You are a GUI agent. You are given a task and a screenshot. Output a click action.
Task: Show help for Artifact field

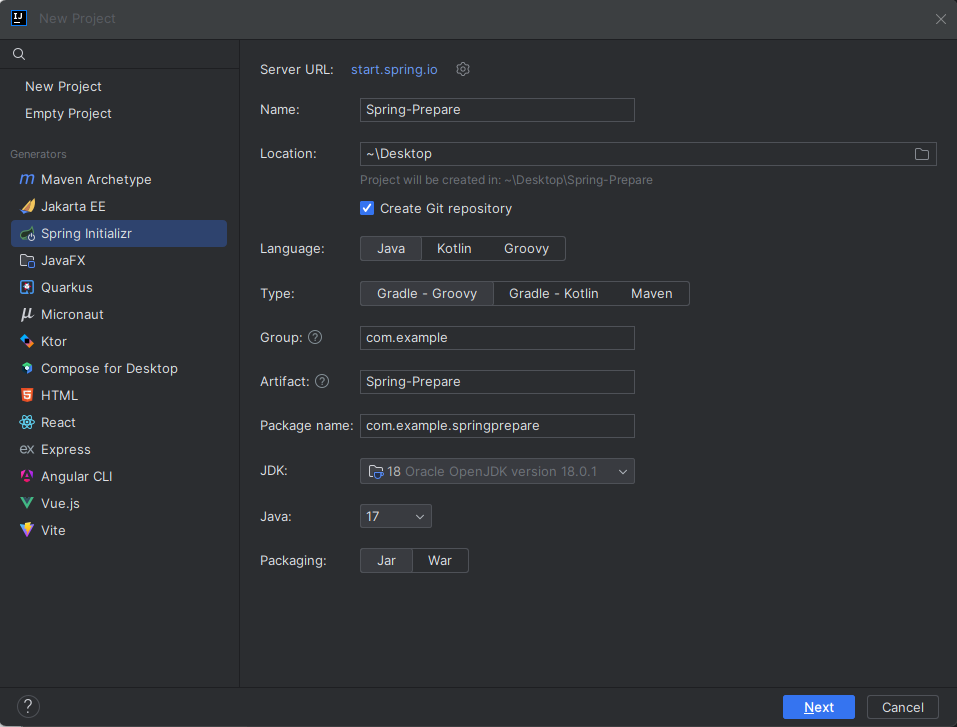pyautogui.click(x=322, y=382)
